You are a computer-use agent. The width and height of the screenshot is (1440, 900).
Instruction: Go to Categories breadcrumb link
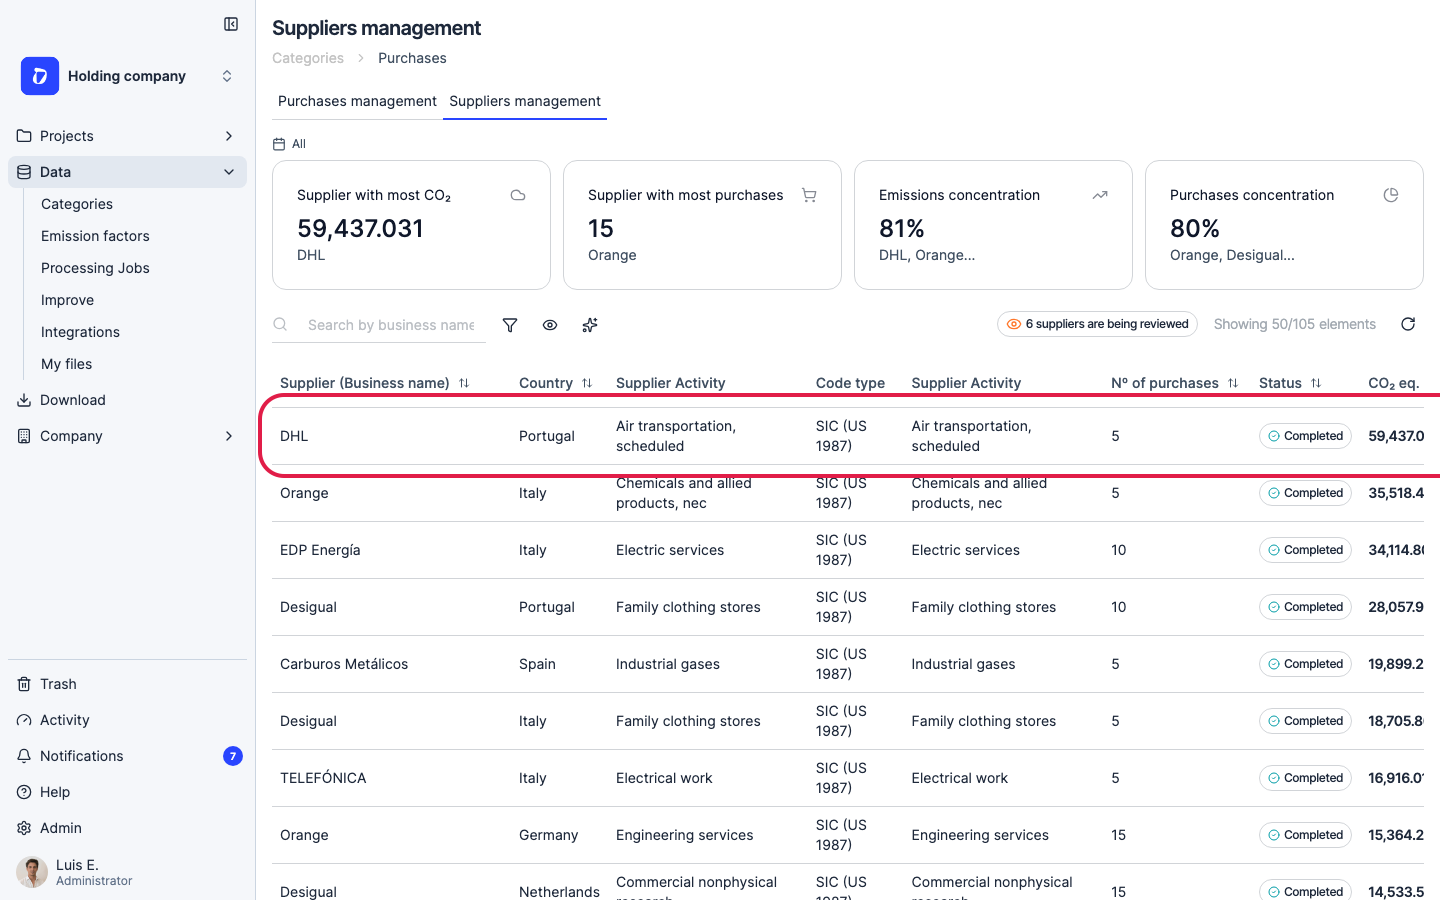tap(308, 58)
